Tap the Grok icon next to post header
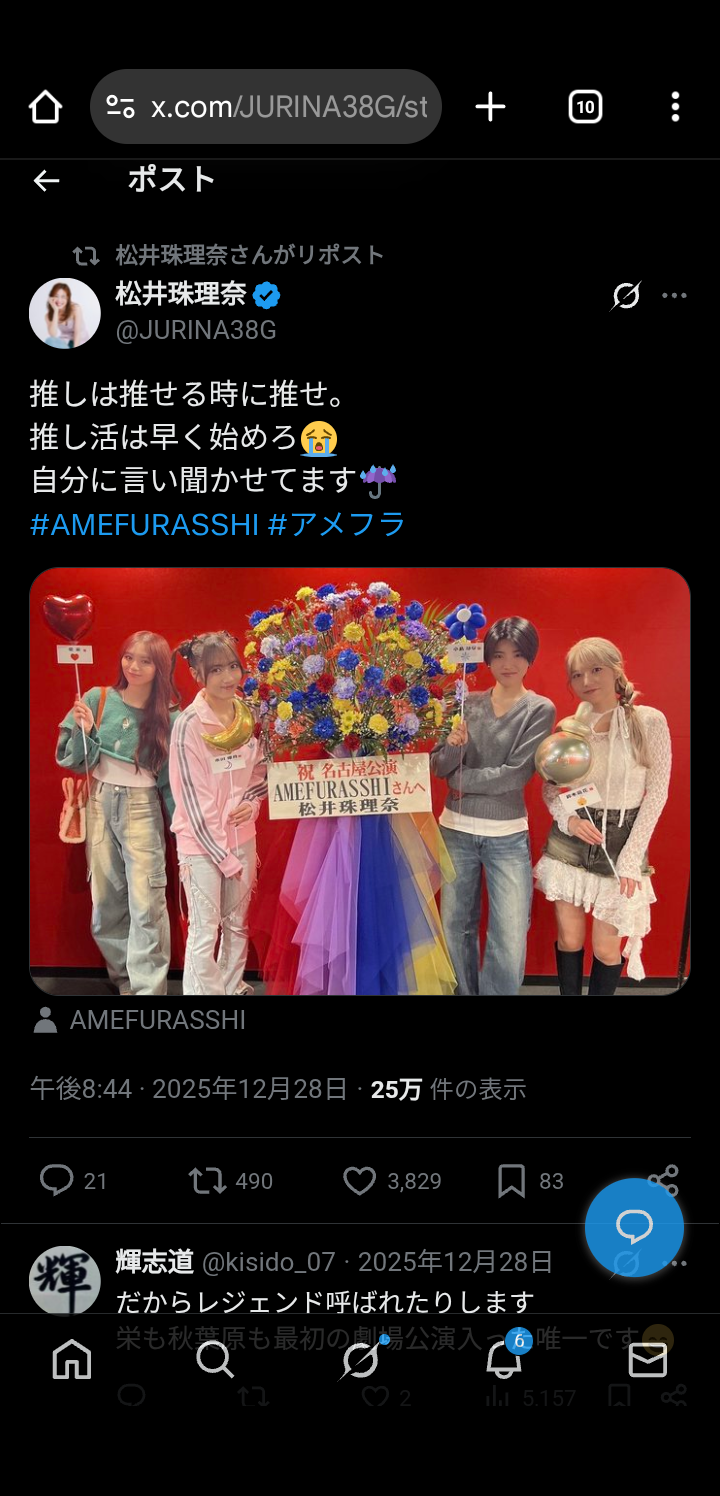 pyautogui.click(x=626, y=296)
